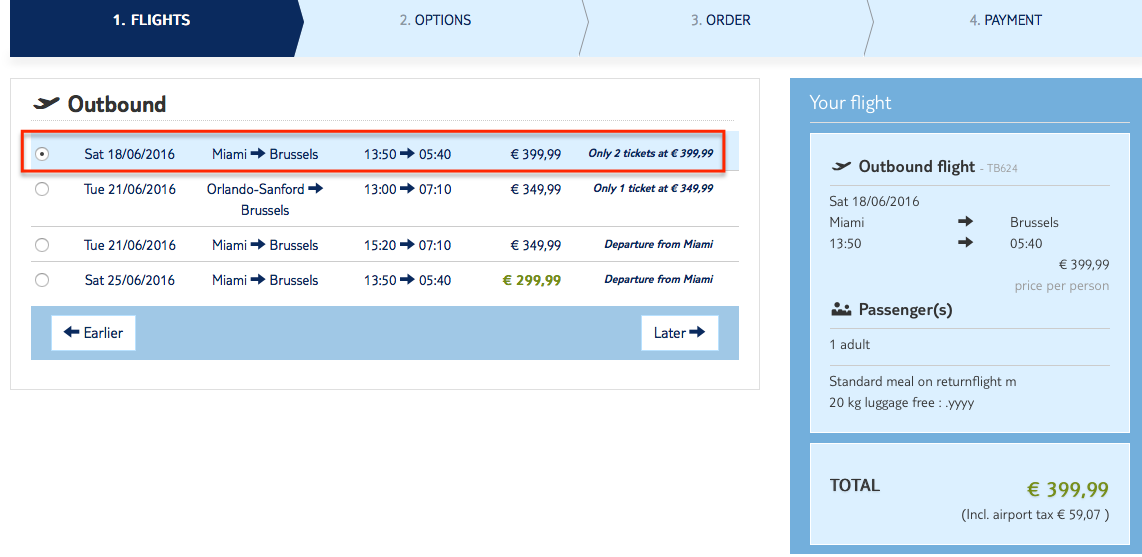Click the TB624 flight number

[1001, 168]
